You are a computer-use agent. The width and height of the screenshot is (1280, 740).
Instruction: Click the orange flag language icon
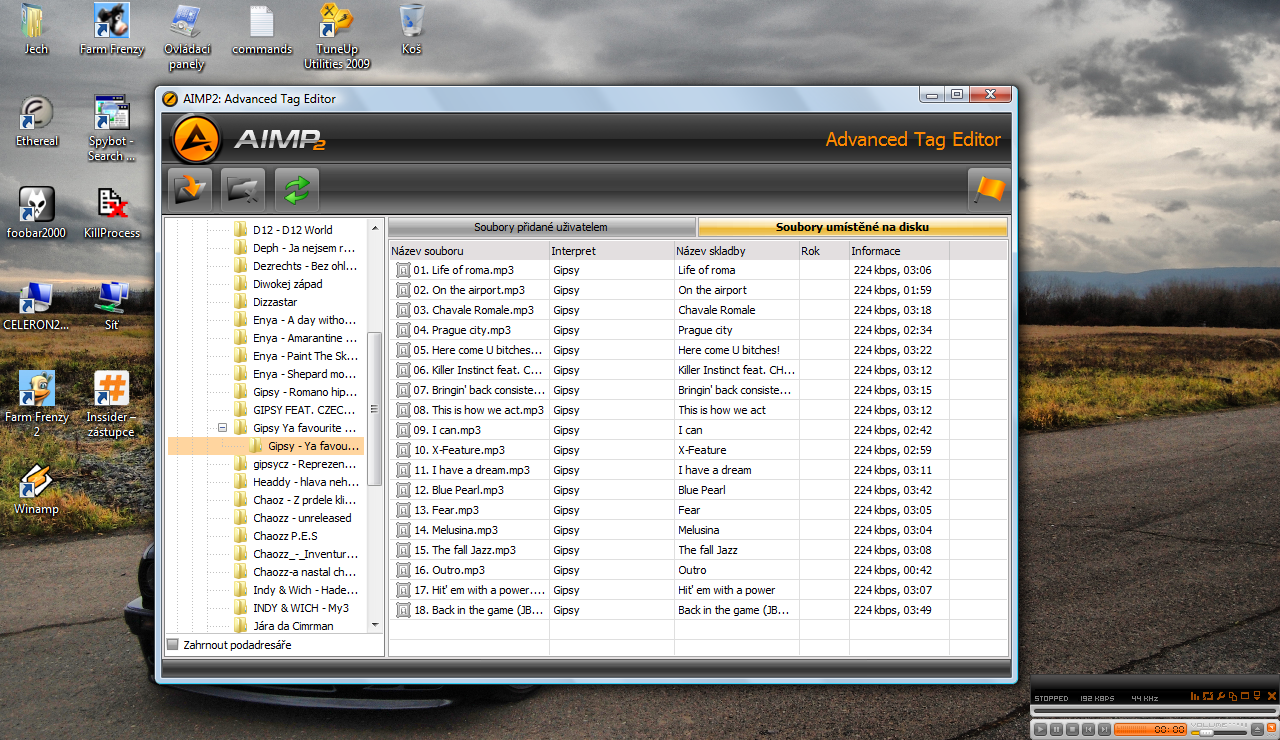point(989,188)
